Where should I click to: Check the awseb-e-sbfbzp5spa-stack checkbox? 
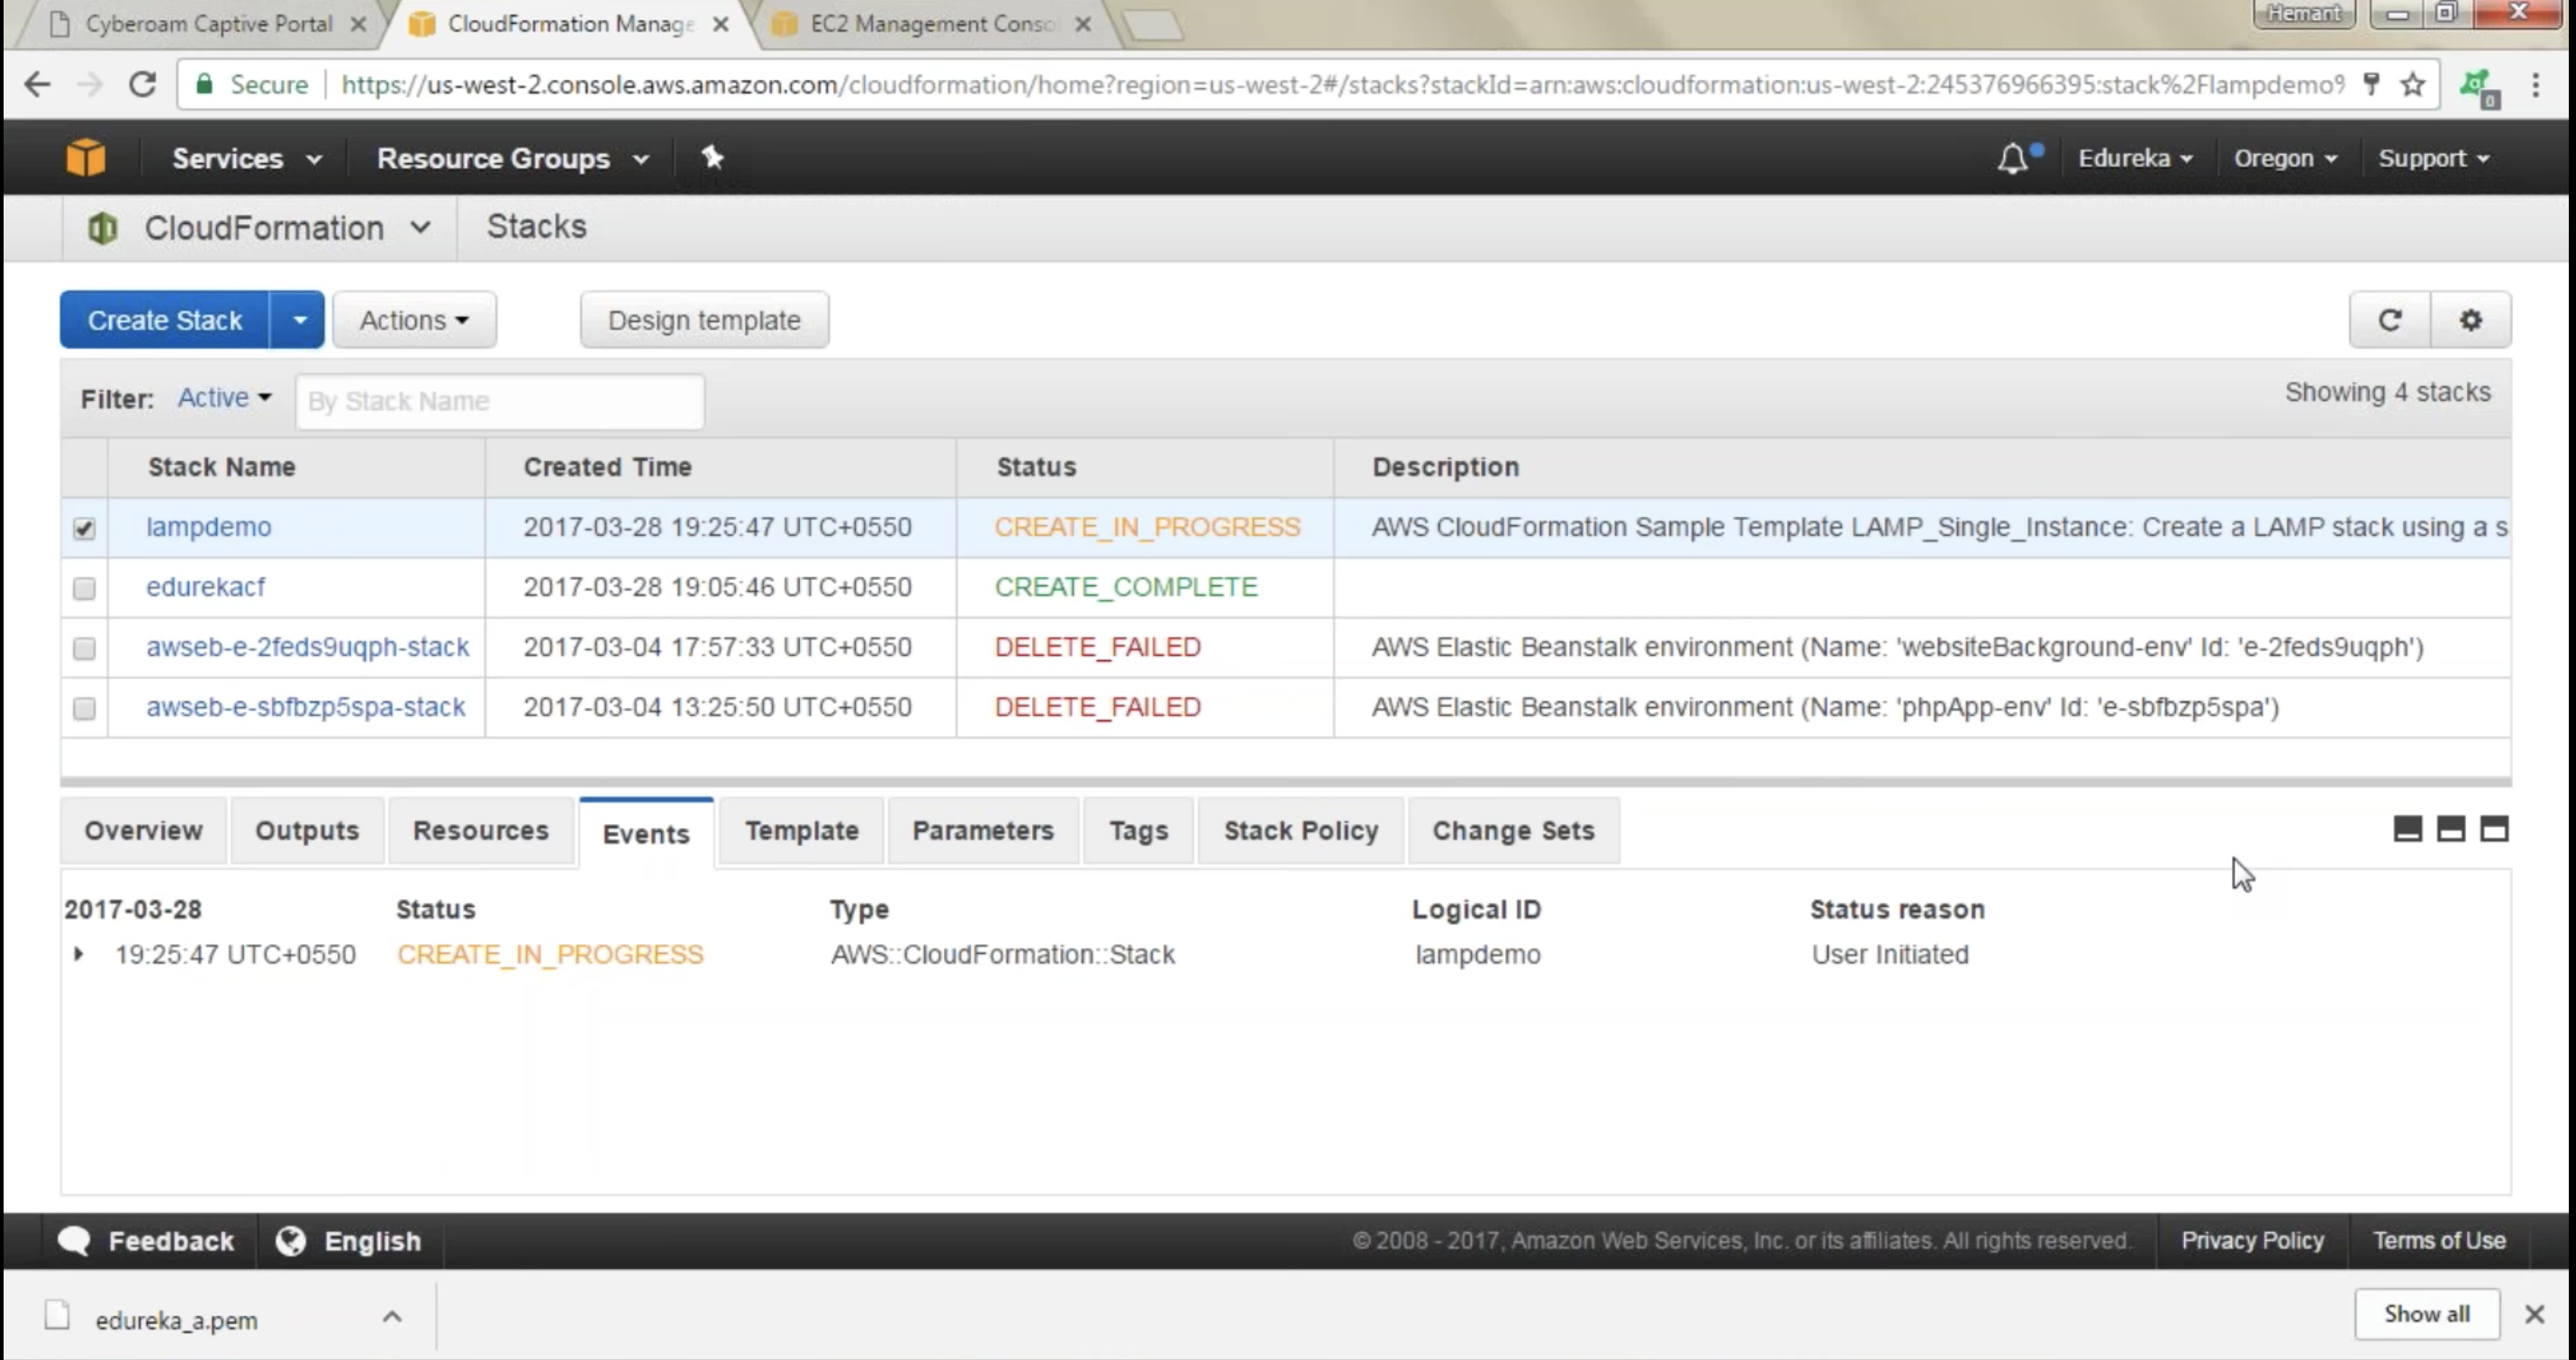pyautogui.click(x=85, y=708)
